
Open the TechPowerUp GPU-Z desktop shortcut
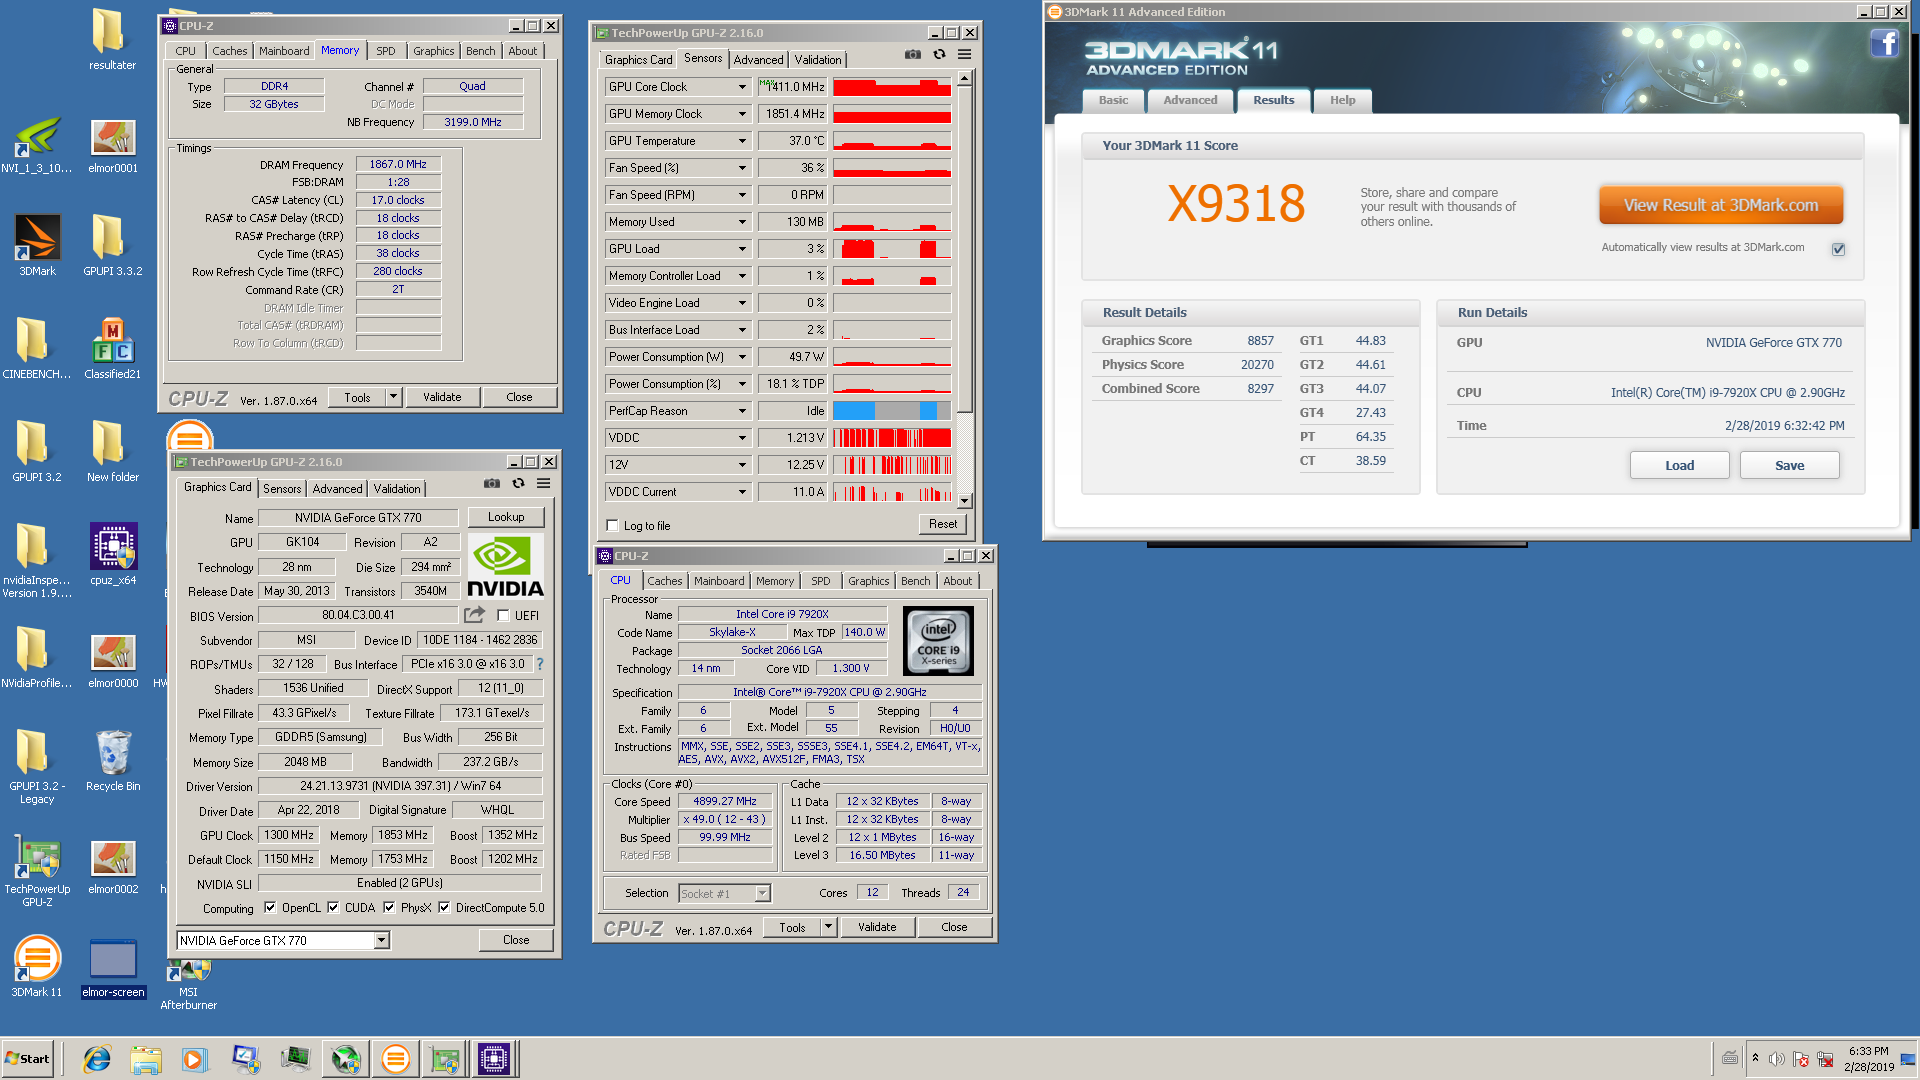pyautogui.click(x=37, y=870)
